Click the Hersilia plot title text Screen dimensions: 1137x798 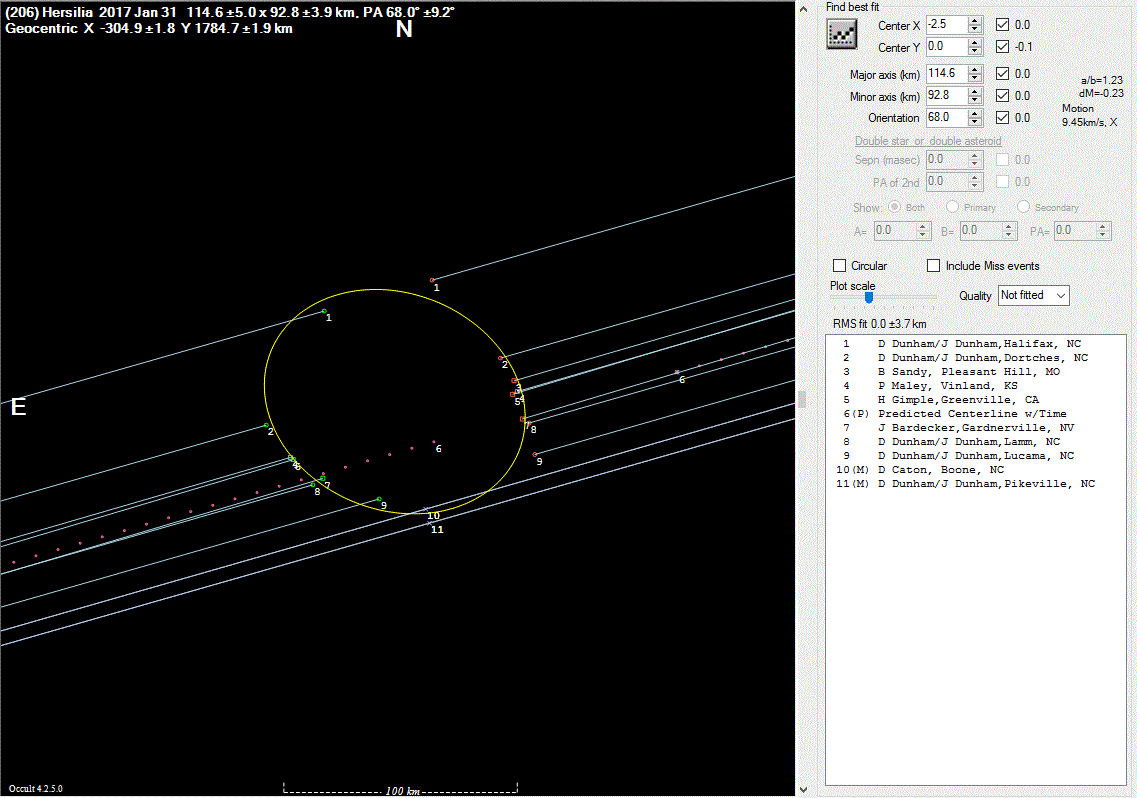pyautogui.click(x=230, y=12)
